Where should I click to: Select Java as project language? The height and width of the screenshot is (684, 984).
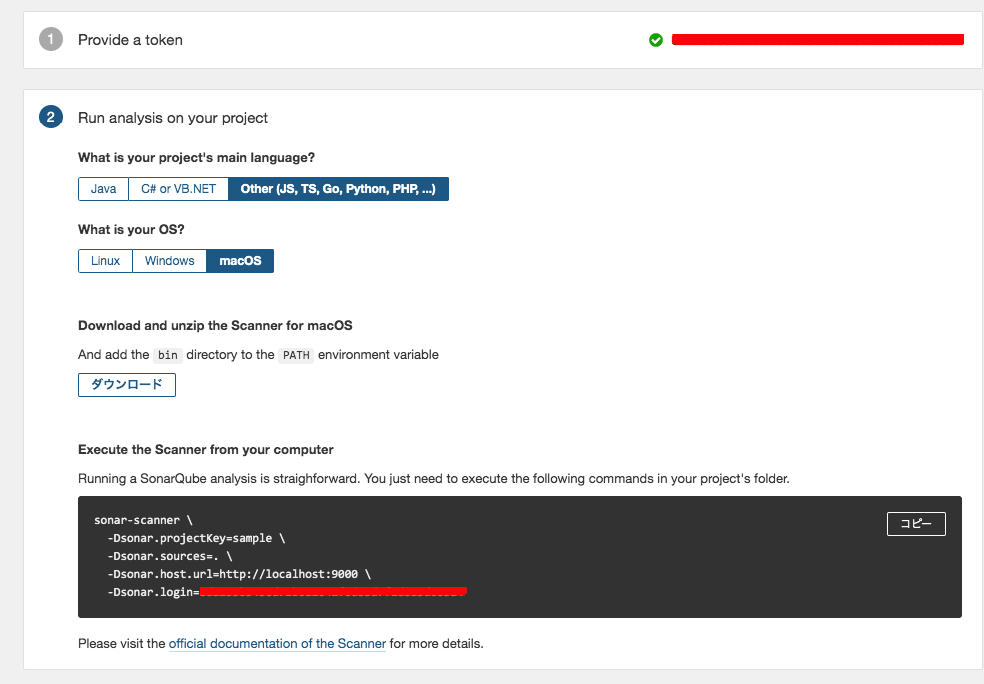[x=104, y=189]
